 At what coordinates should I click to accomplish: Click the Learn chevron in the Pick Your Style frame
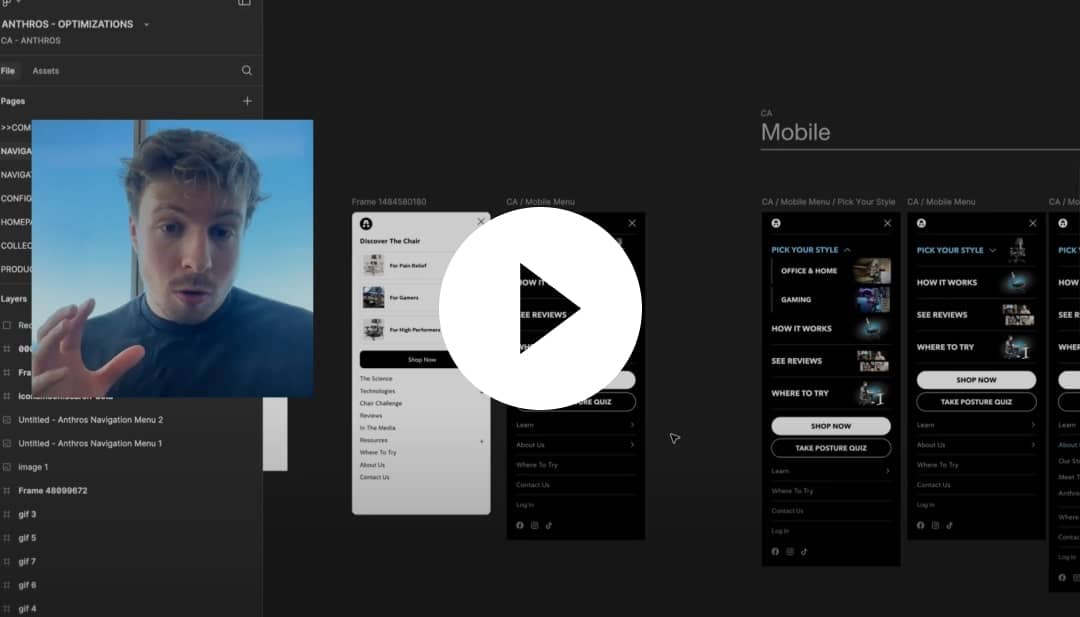pyautogui.click(x=887, y=471)
